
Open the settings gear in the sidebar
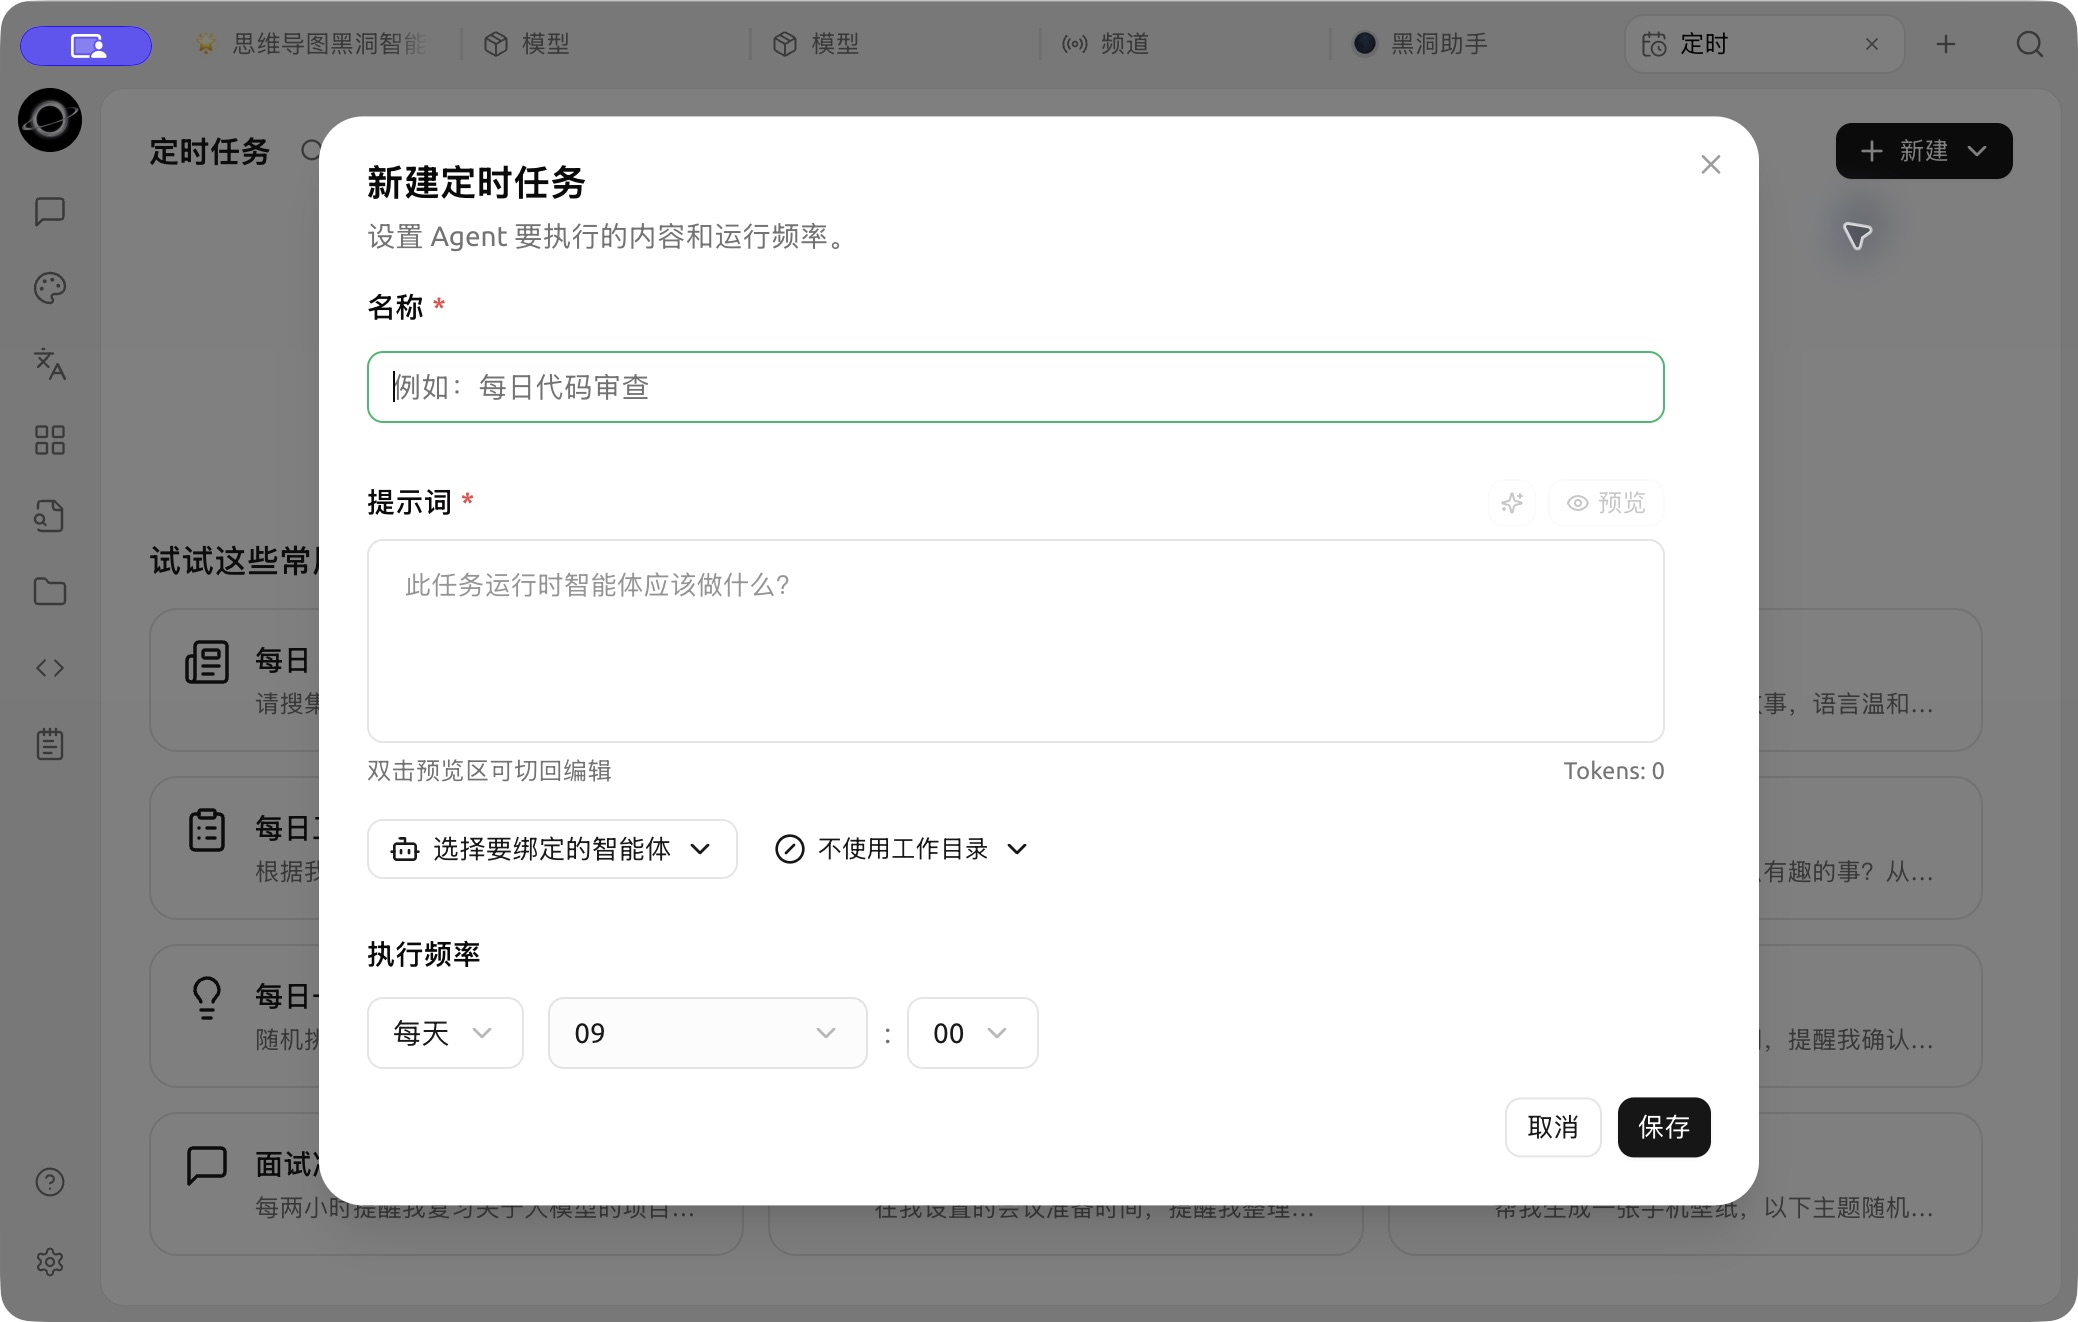click(x=50, y=1262)
